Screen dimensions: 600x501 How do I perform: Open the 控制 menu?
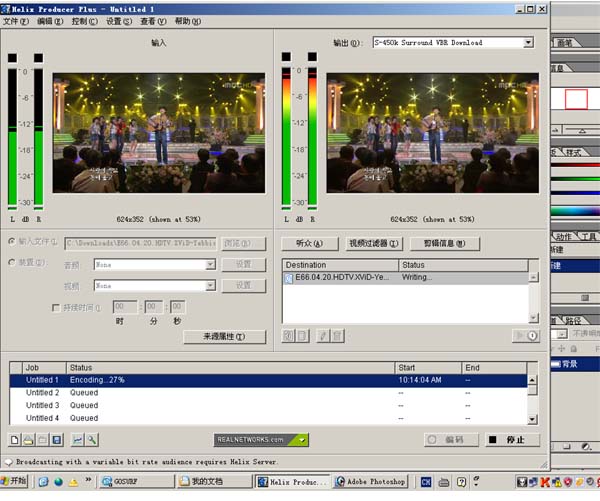tap(85, 21)
